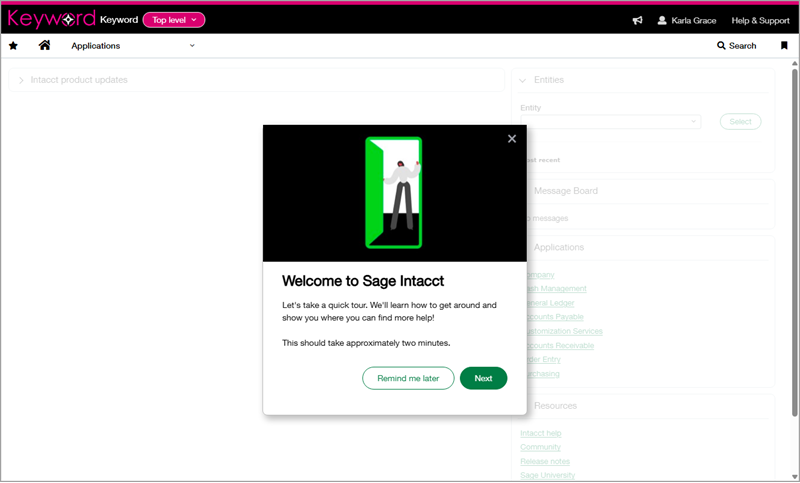Open the Order Entry link
The image size is (800, 483).
click(x=542, y=359)
